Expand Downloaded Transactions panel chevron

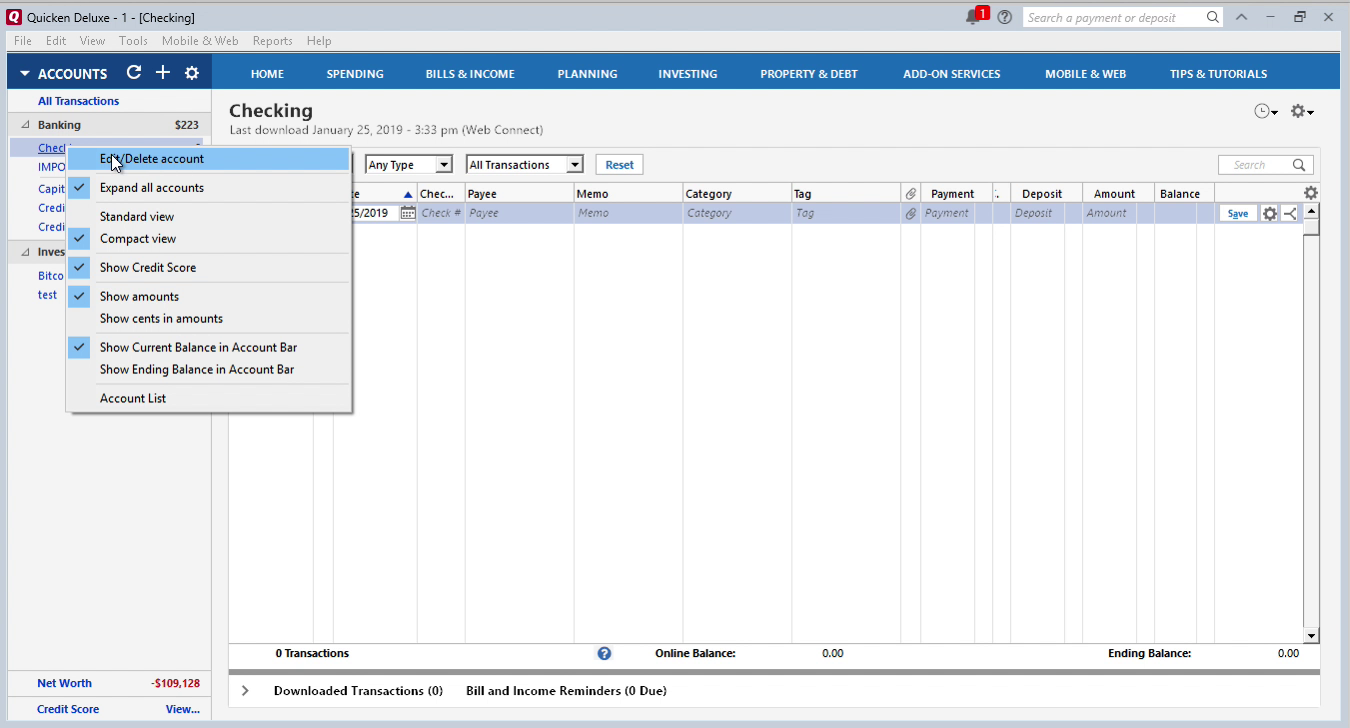click(245, 691)
